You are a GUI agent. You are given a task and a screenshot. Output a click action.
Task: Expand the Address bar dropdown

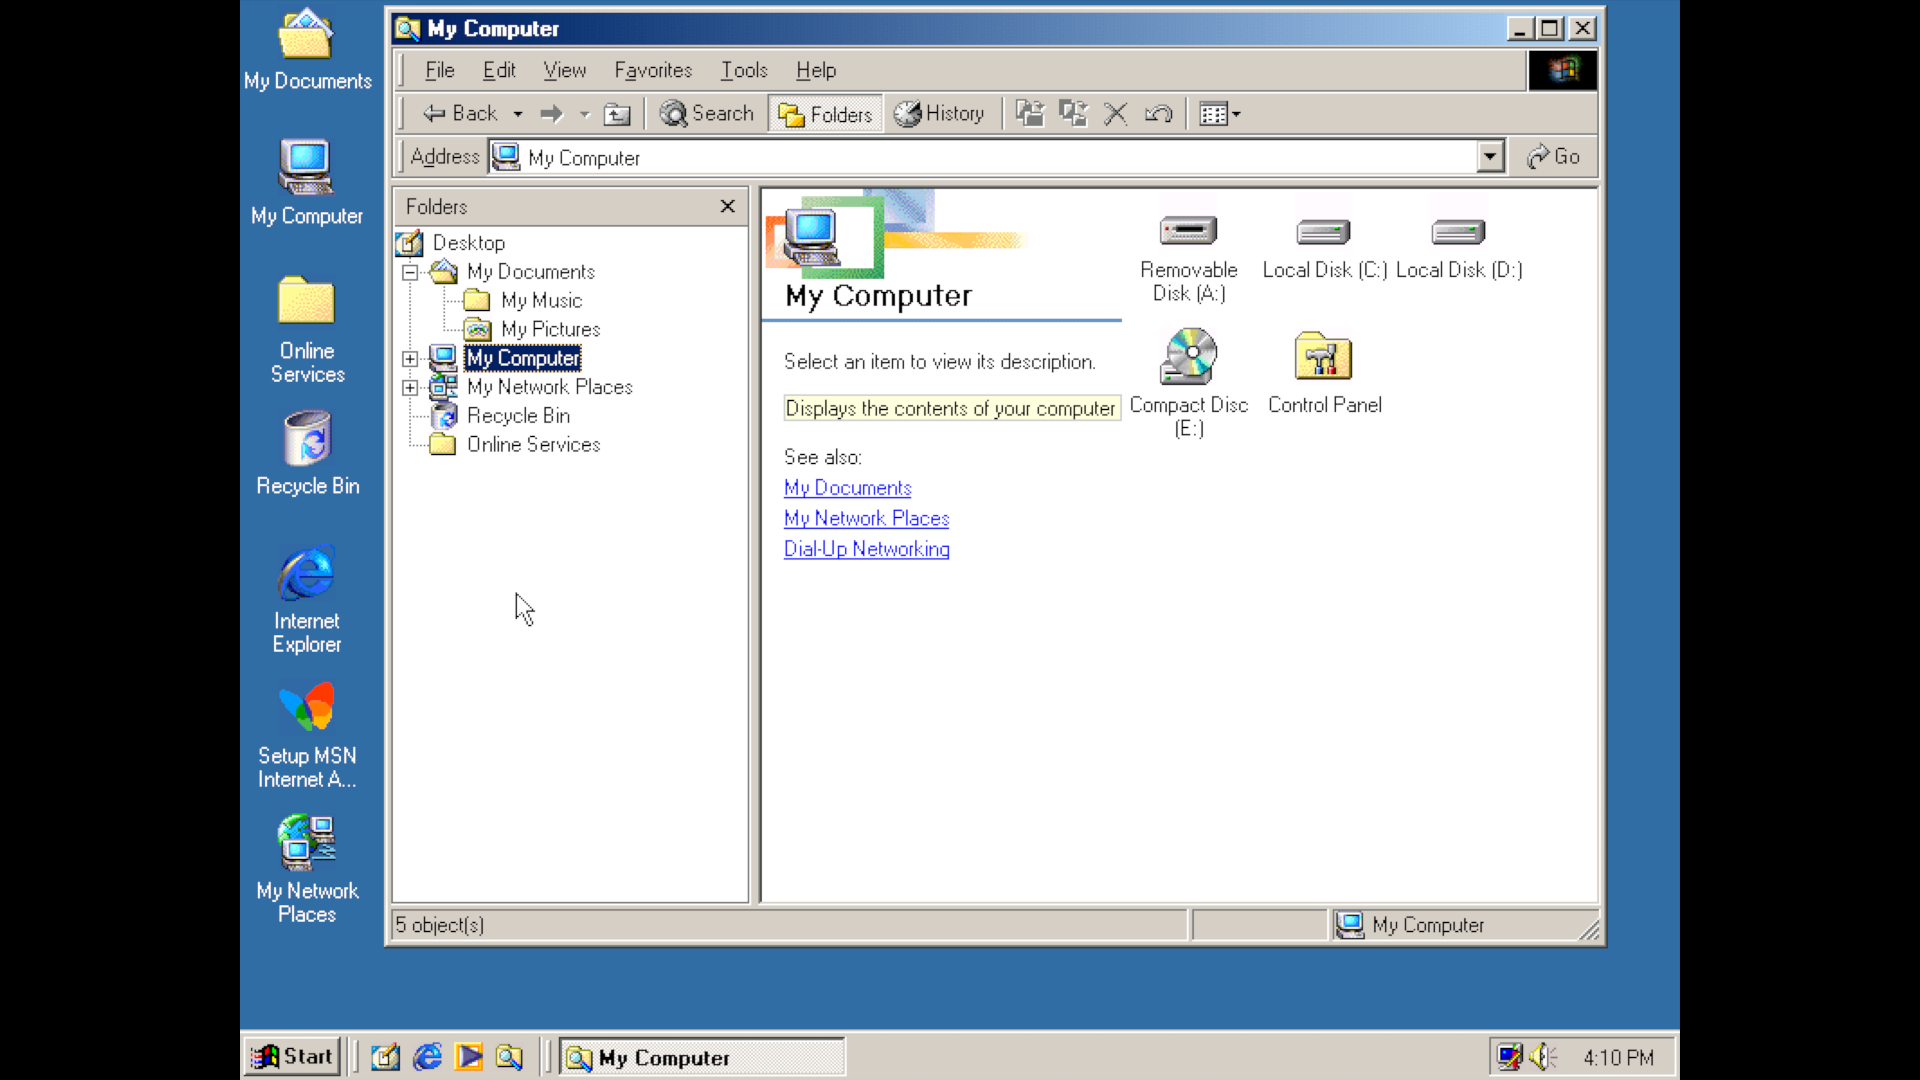point(1490,157)
